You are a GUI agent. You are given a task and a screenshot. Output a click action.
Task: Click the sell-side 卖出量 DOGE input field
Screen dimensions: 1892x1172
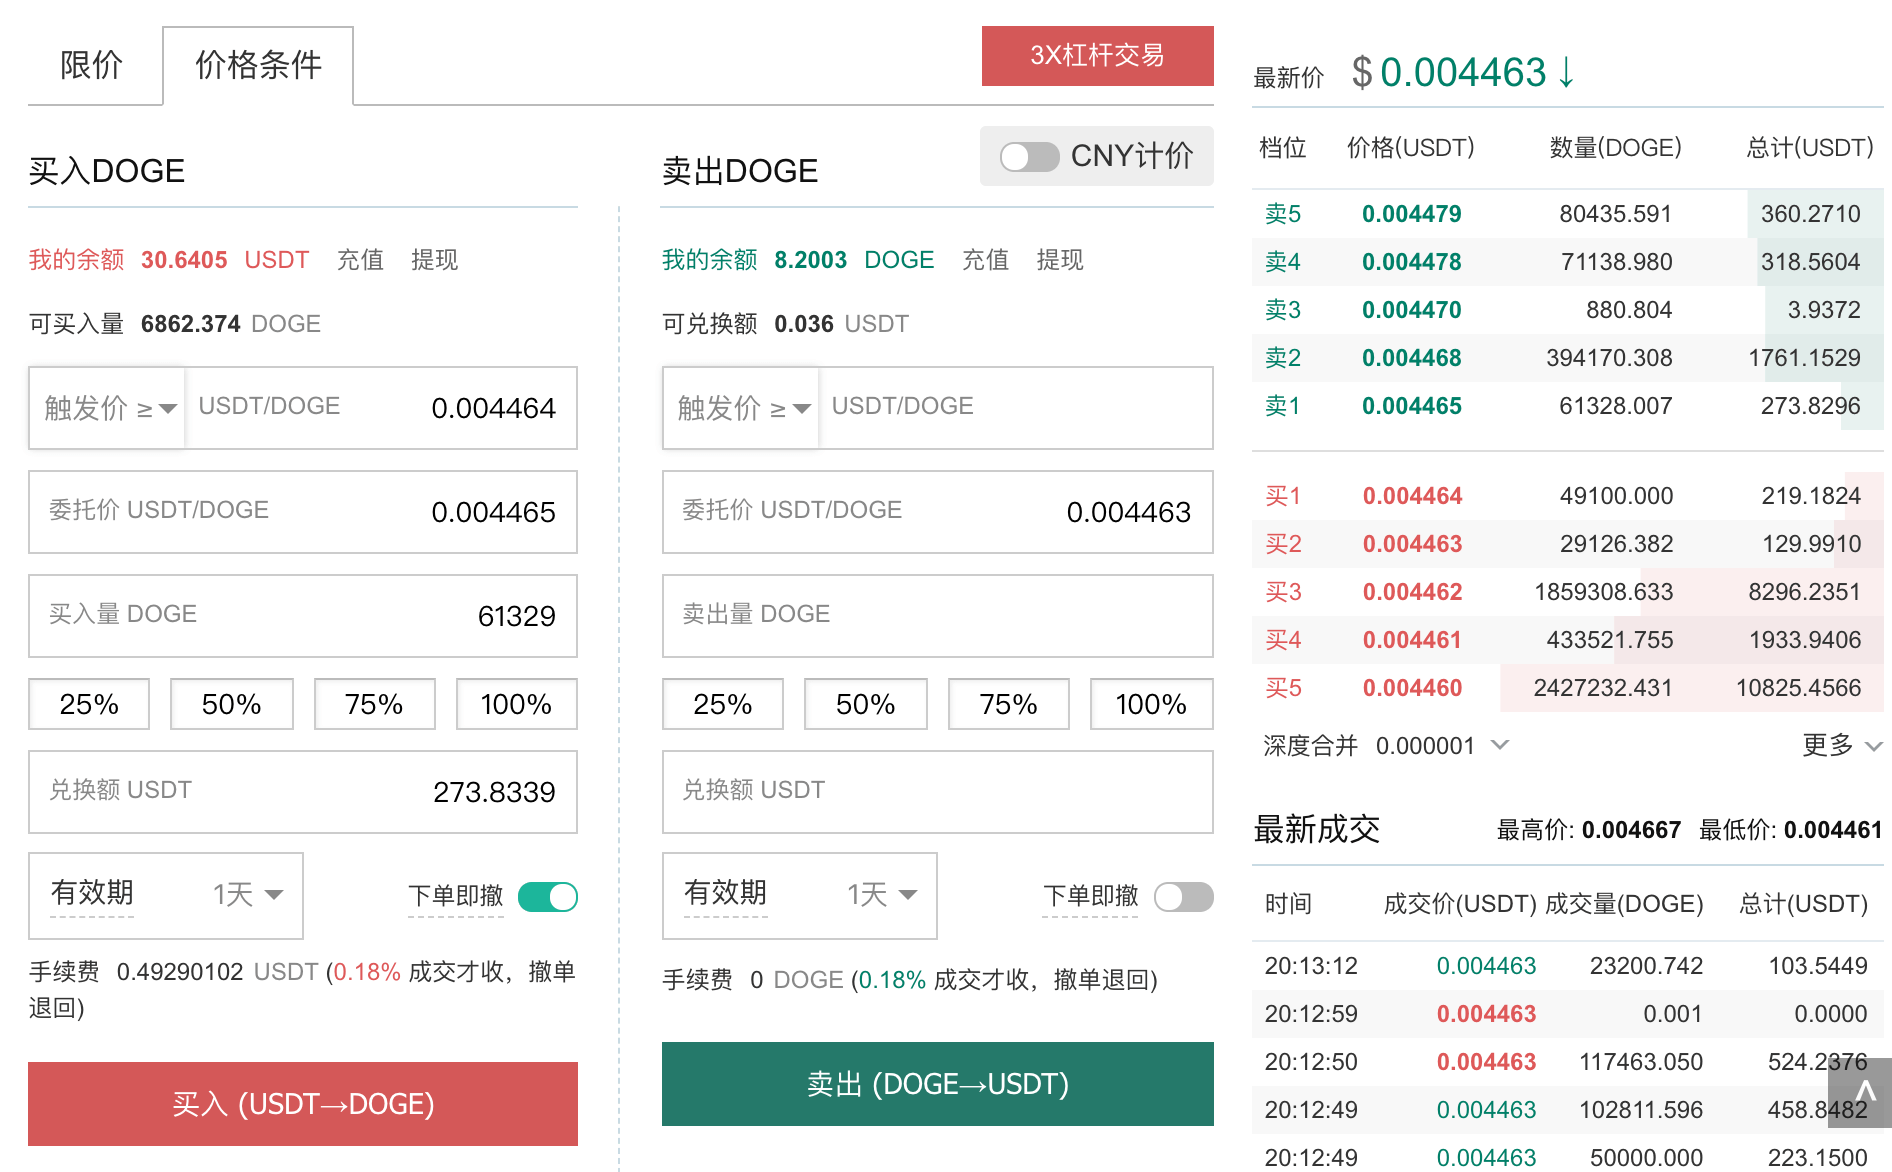(x=937, y=615)
